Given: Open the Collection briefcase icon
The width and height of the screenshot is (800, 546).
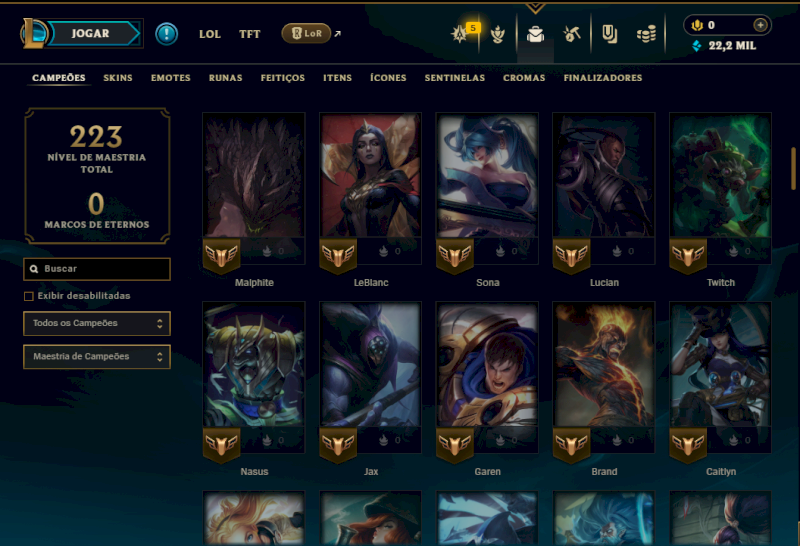Looking at the screenshot, I should (x=535, y=34).
